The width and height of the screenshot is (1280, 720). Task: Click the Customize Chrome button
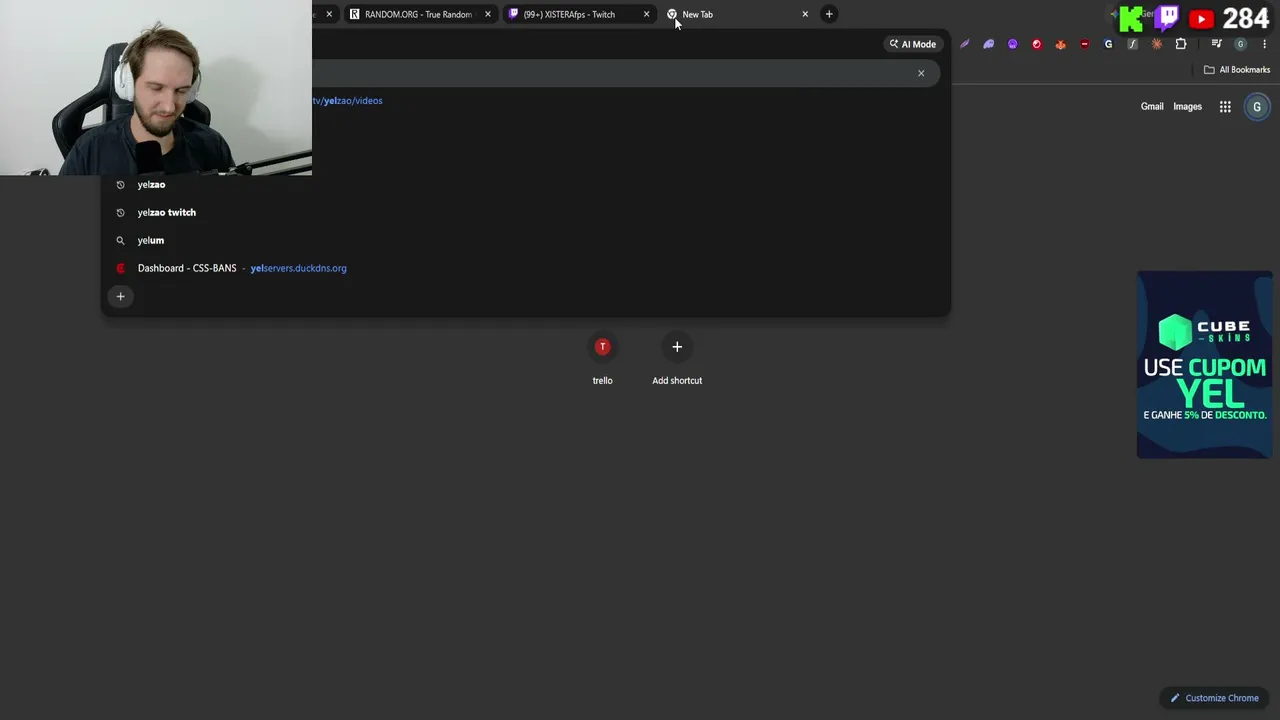pos(1214,698)
